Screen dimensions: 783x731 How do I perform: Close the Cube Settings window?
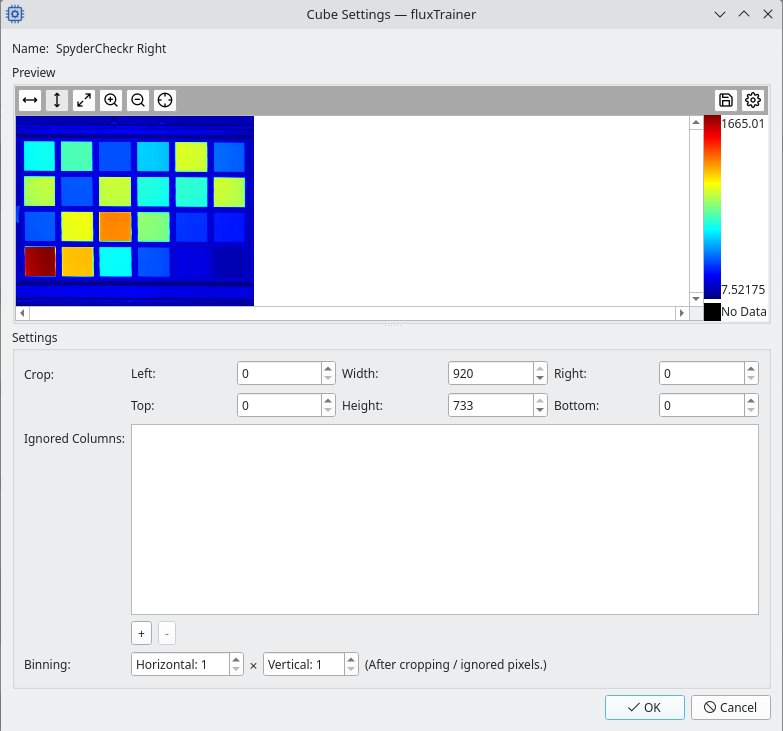click(768, 14)
